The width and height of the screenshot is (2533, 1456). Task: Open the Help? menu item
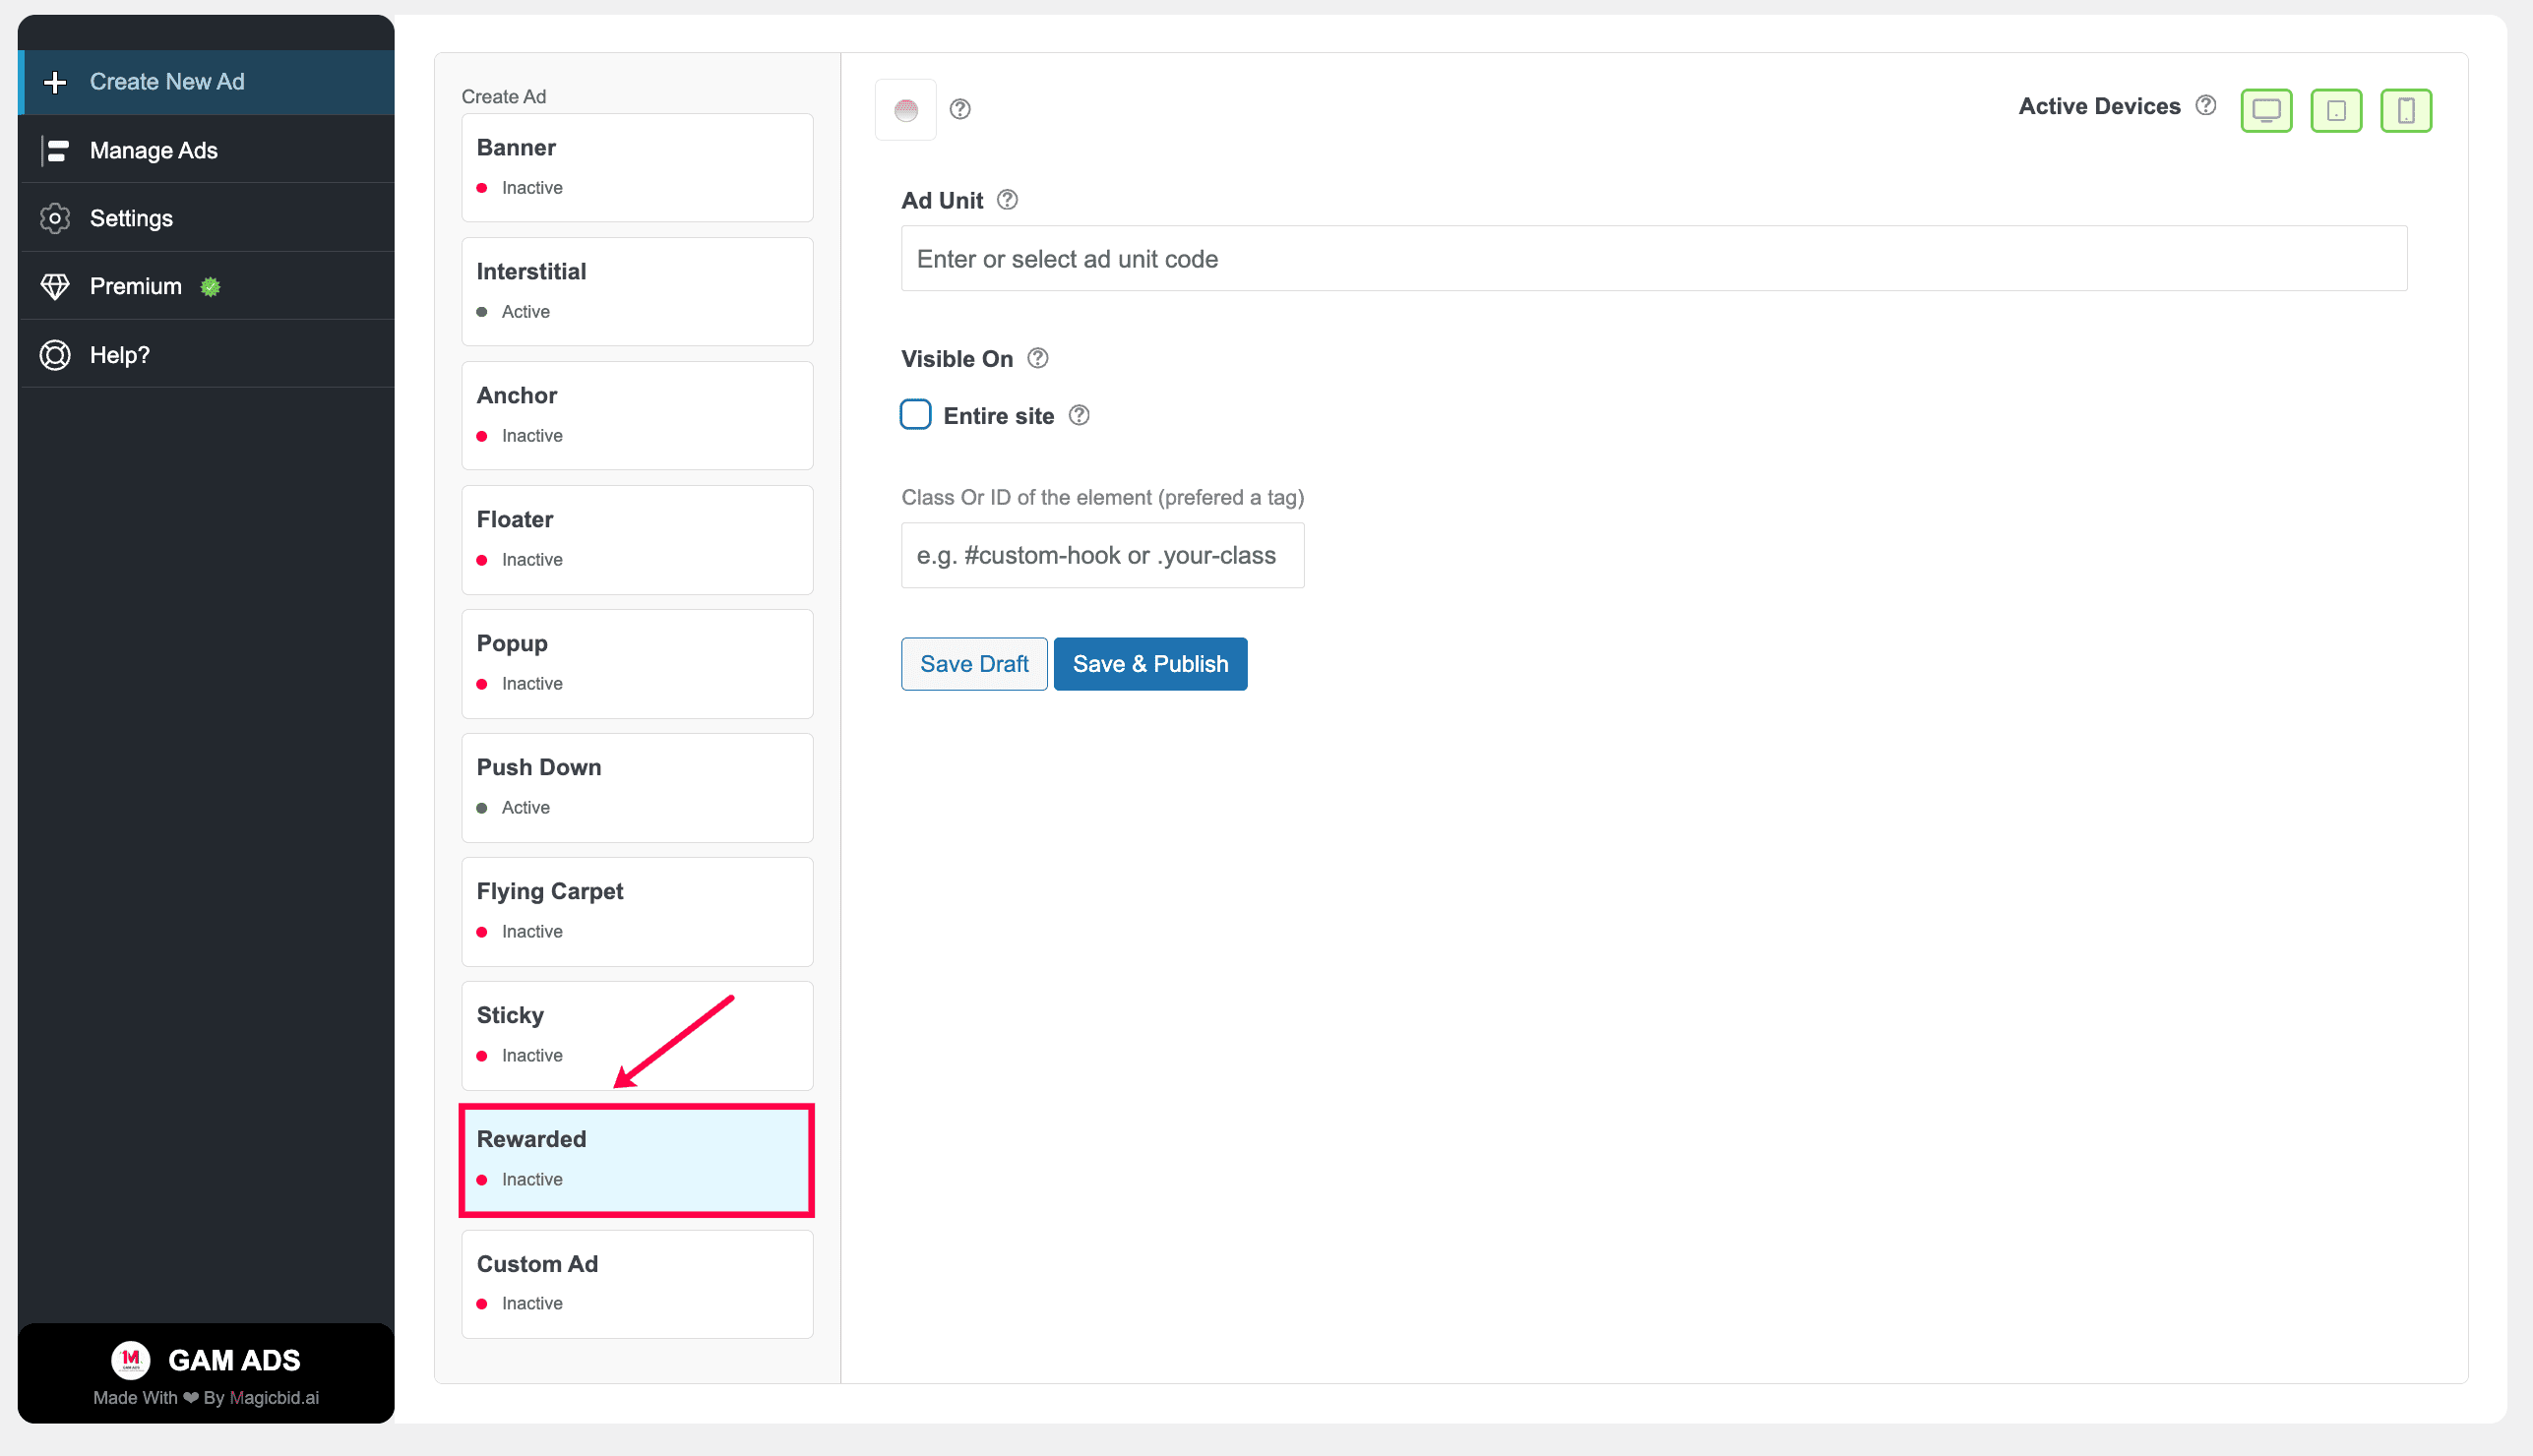[x=207, y=355]
